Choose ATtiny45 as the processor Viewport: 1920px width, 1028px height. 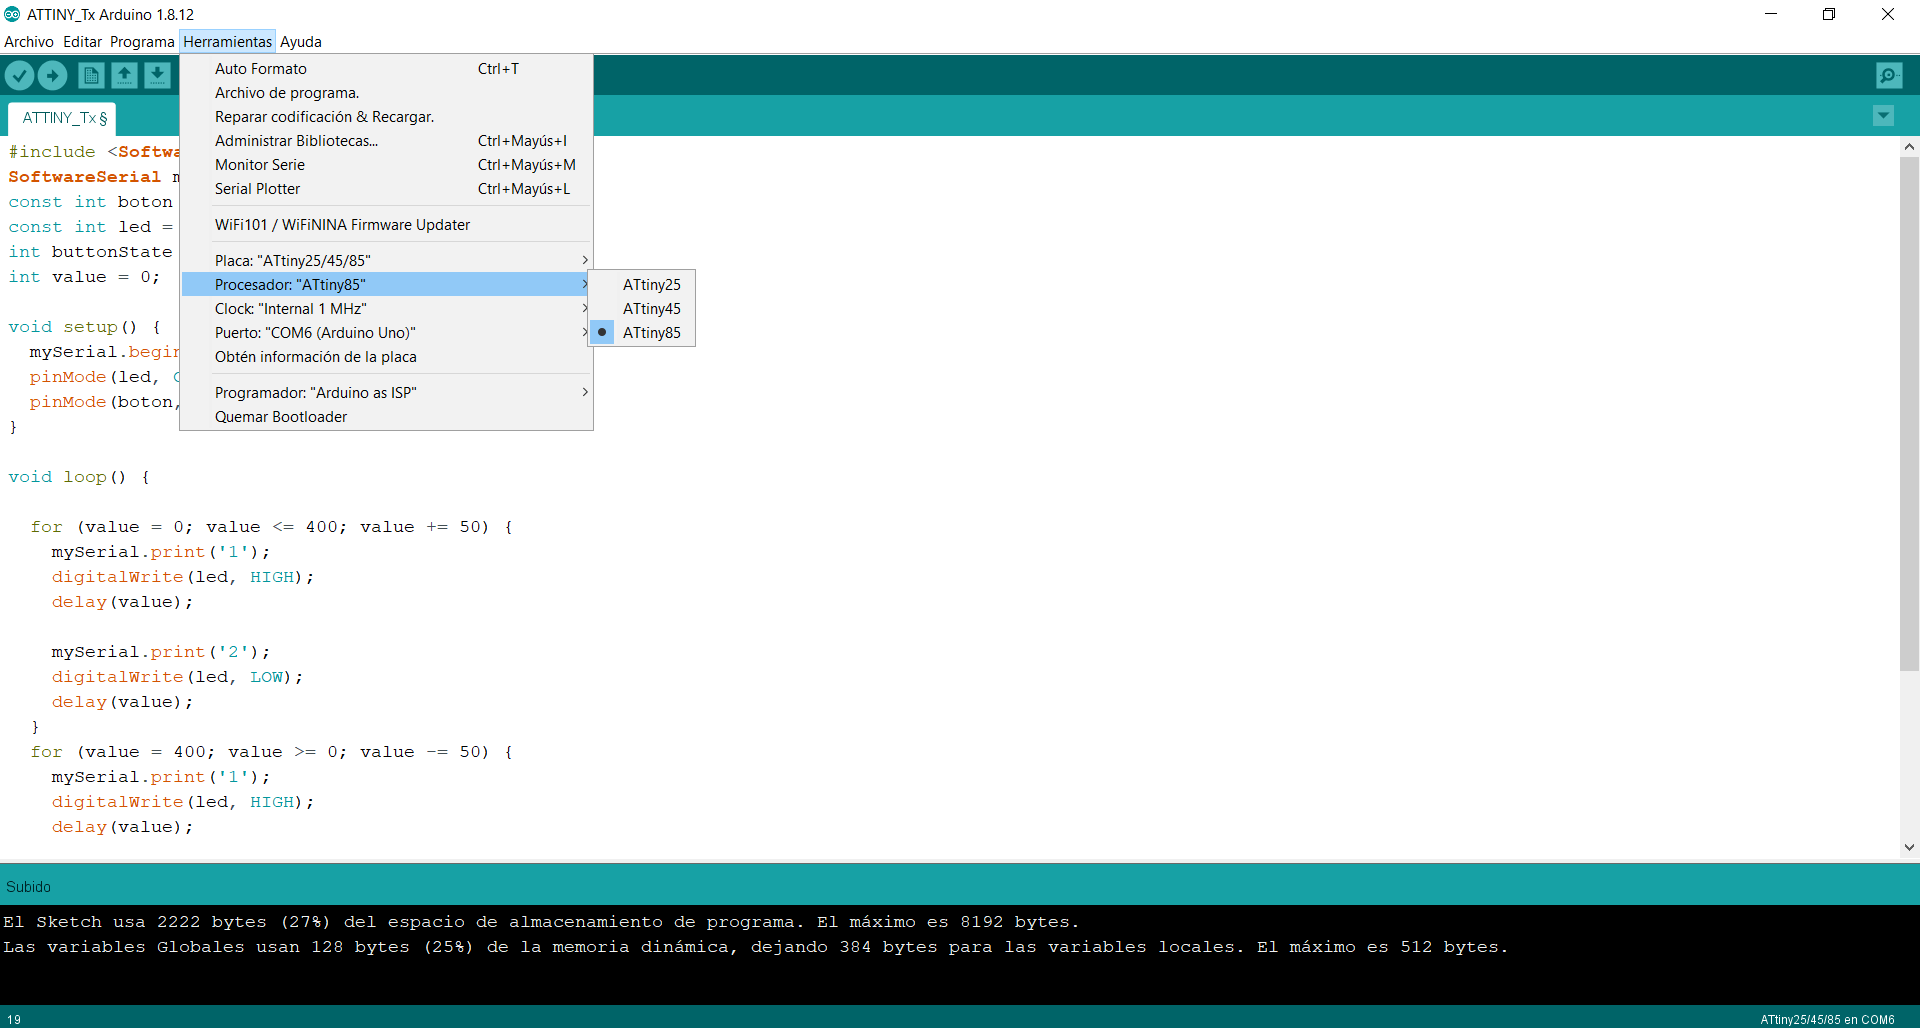(642, 309)
